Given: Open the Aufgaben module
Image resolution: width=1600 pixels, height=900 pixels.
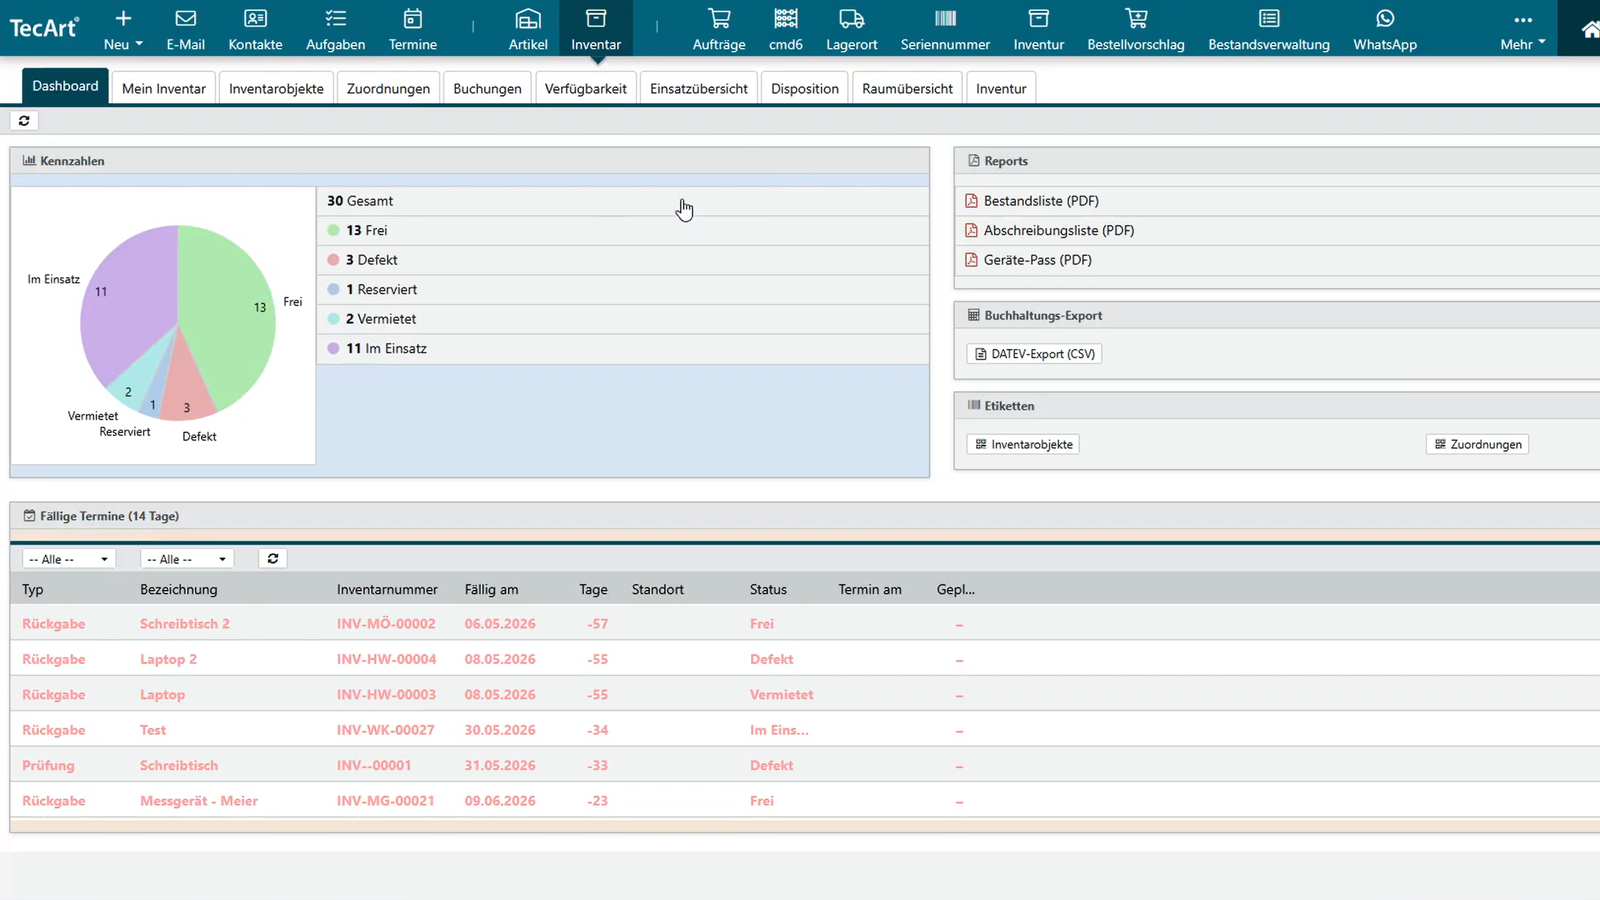Looking at the screenshot, I should (x=335, y=30).
